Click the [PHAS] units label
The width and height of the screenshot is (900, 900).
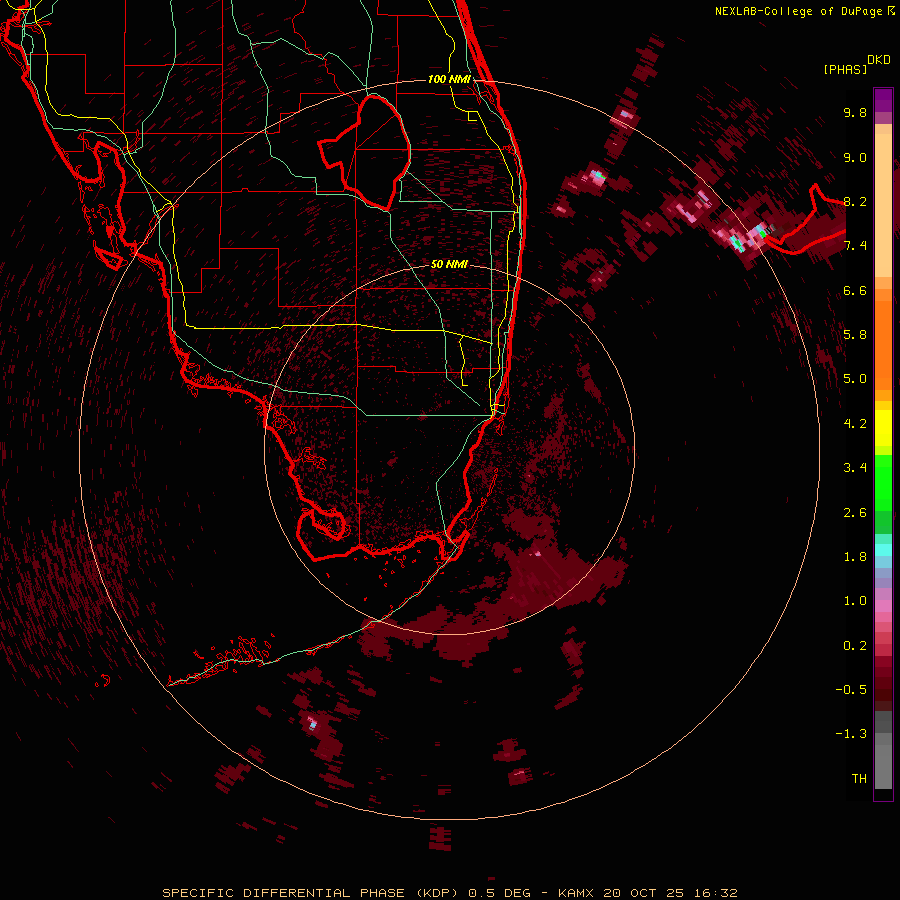845,70
